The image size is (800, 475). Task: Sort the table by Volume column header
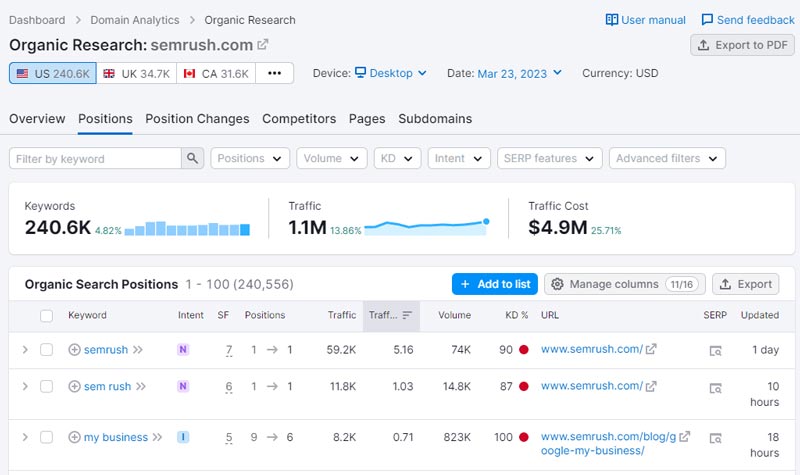tap(455, 315)
